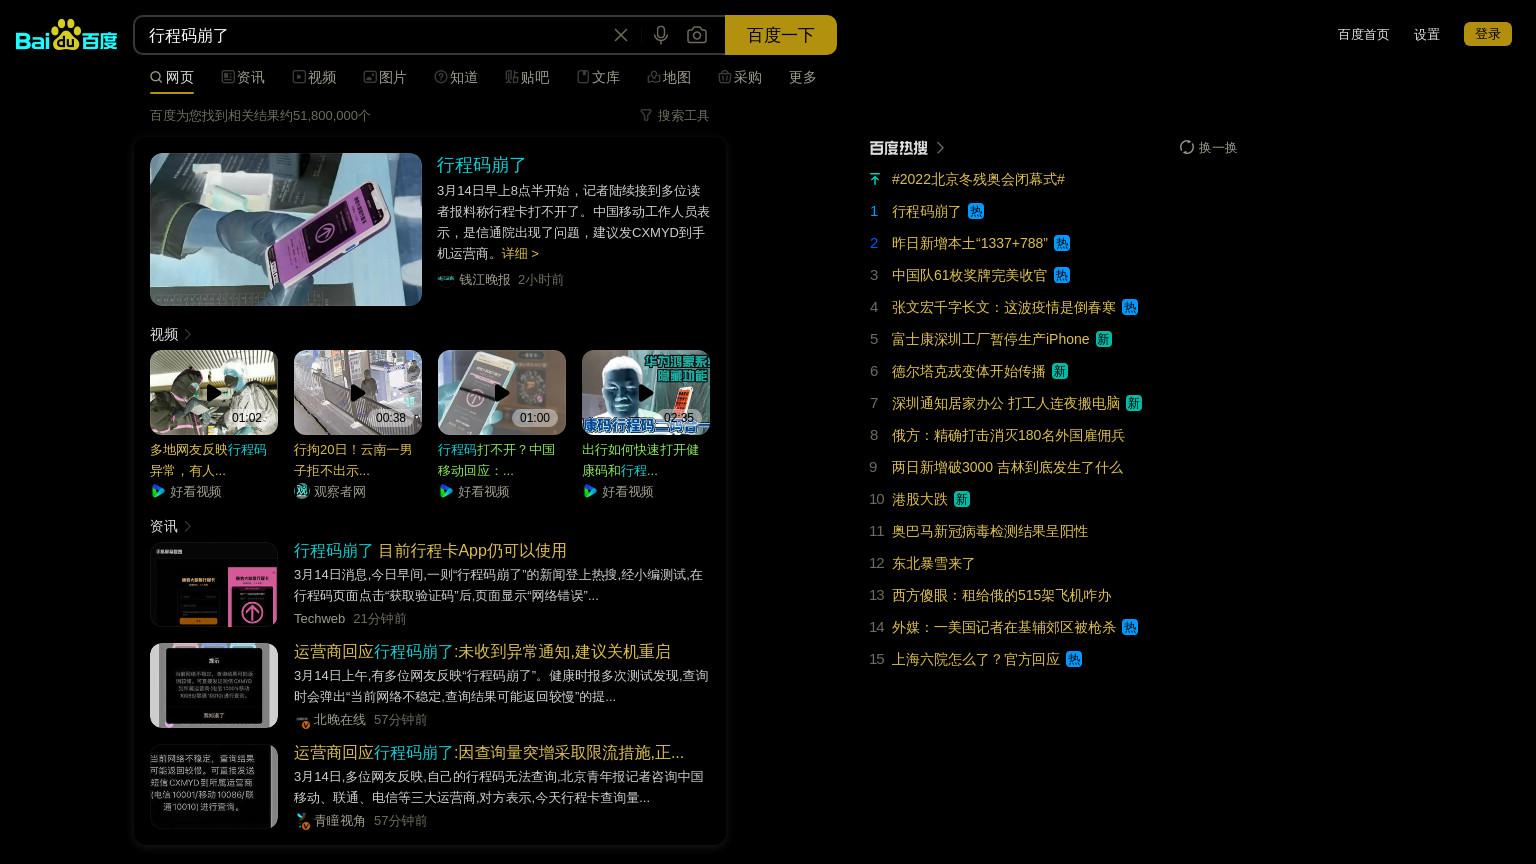Open hot search 行程码崩了
Screen dimensions: 1536x864
pyautogui.click(x=926, y=211)
